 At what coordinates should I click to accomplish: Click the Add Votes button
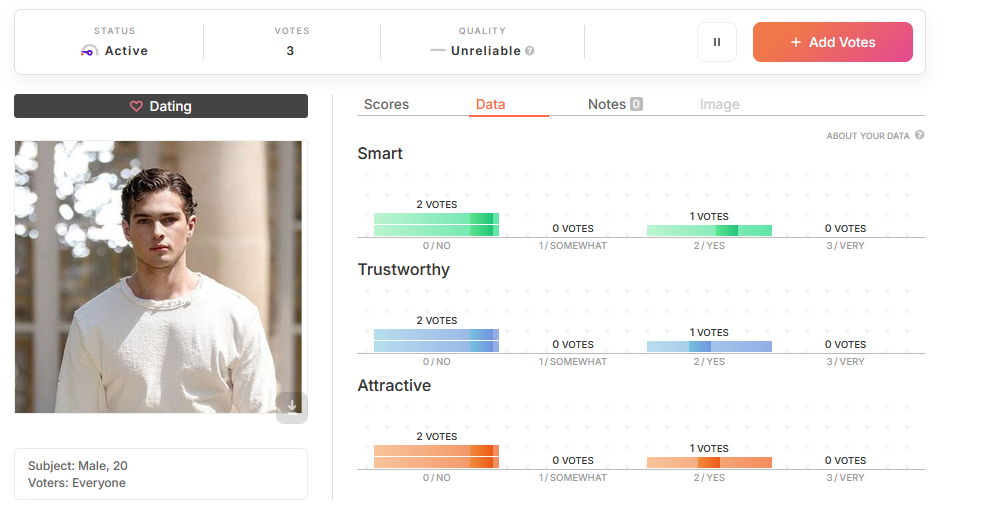(833, 42)
